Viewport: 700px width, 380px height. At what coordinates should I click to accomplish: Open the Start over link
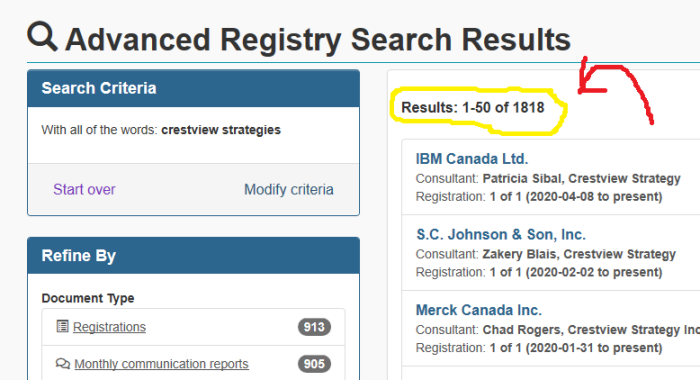coord(84,189)
